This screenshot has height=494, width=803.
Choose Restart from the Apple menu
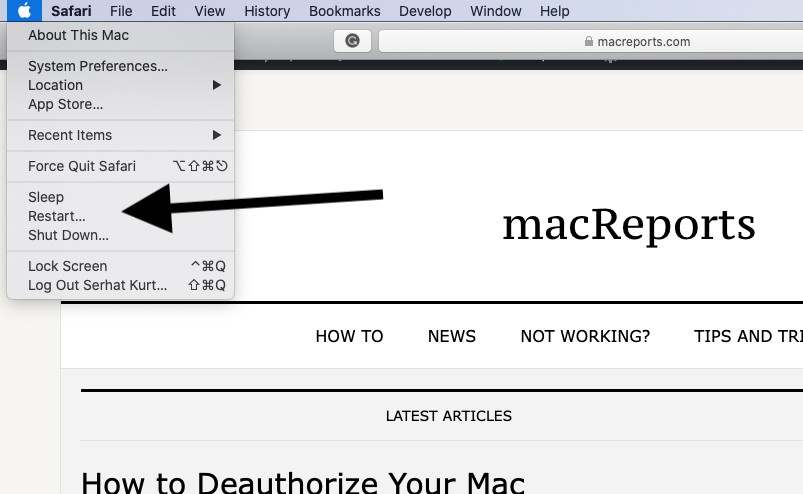pyautogui.click(x=120, y=216)
